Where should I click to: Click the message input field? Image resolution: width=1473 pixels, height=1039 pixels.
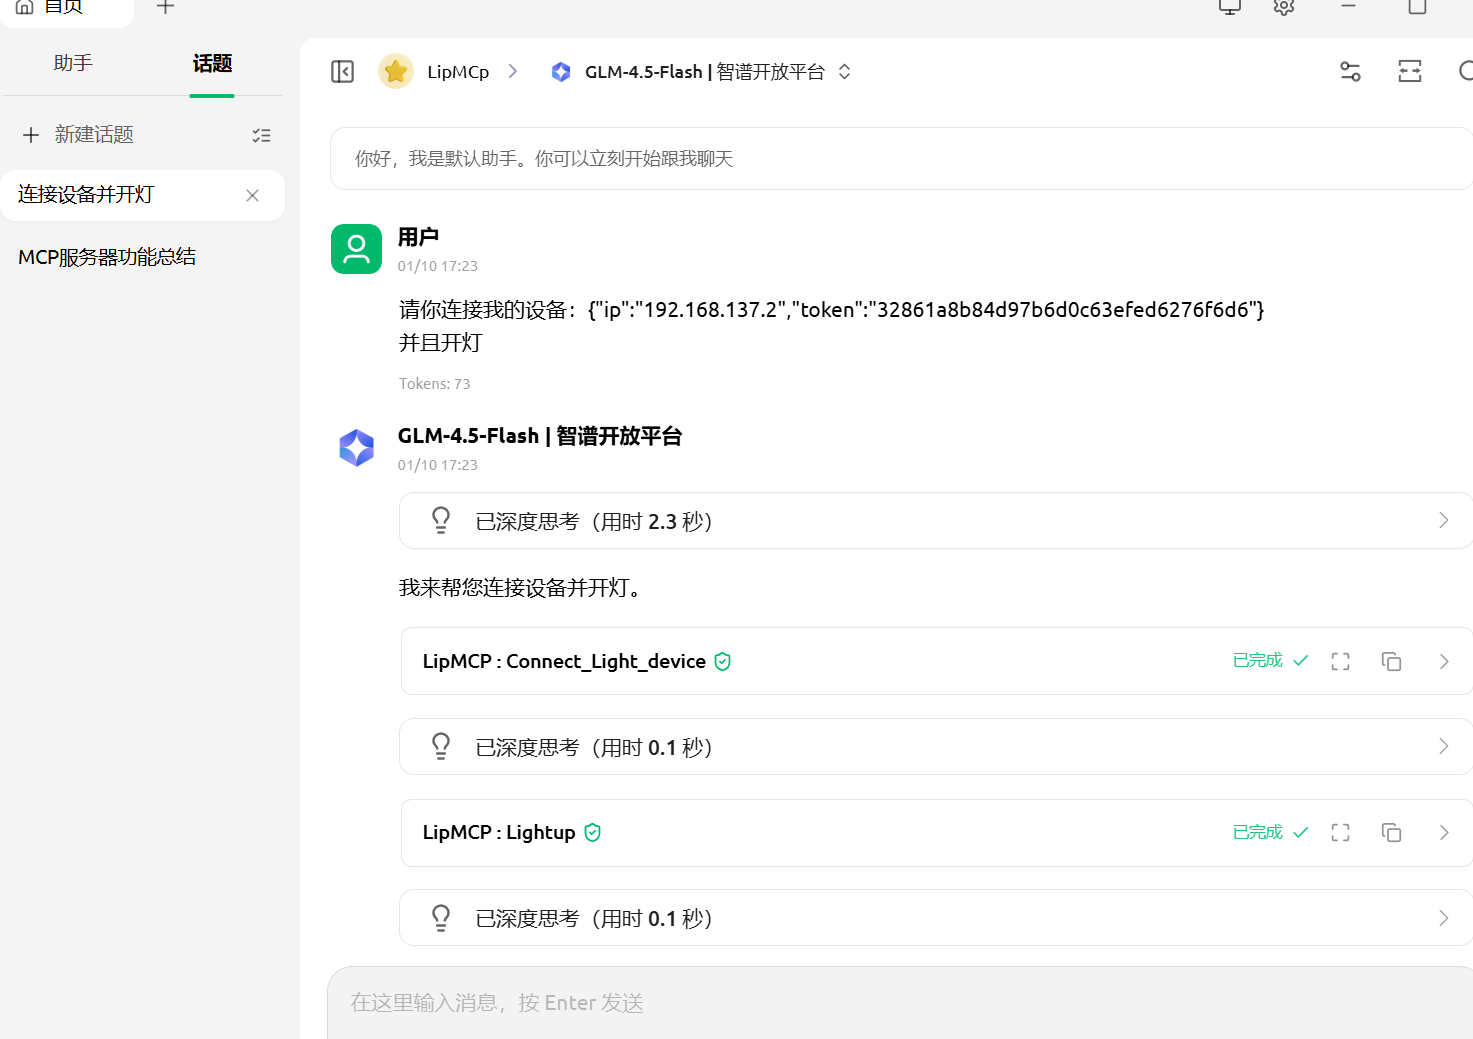[x=900, y=1003]
